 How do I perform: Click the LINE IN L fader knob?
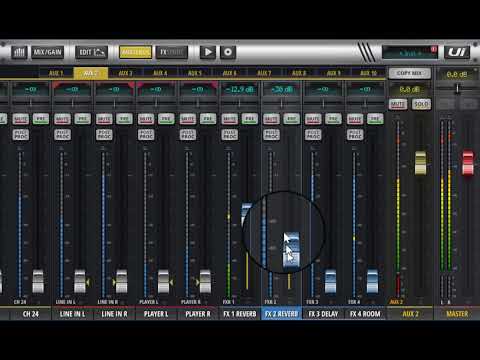click(80, 282)
